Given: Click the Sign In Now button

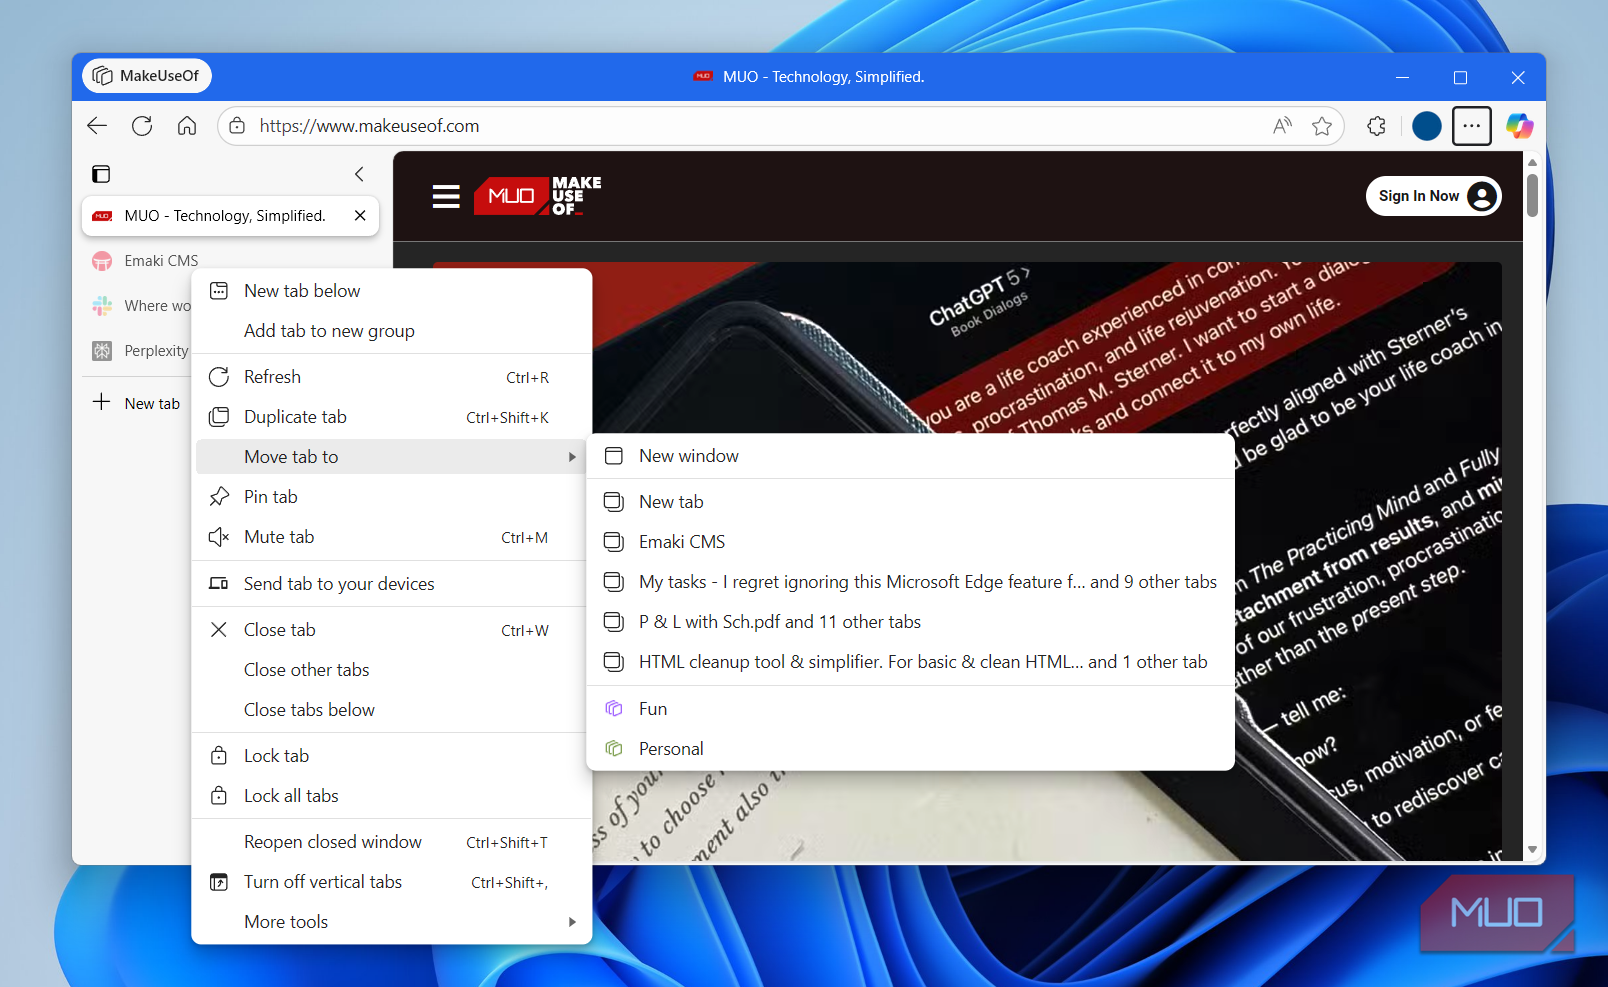Looking at the screenshot, I should tap(1433, 196).
